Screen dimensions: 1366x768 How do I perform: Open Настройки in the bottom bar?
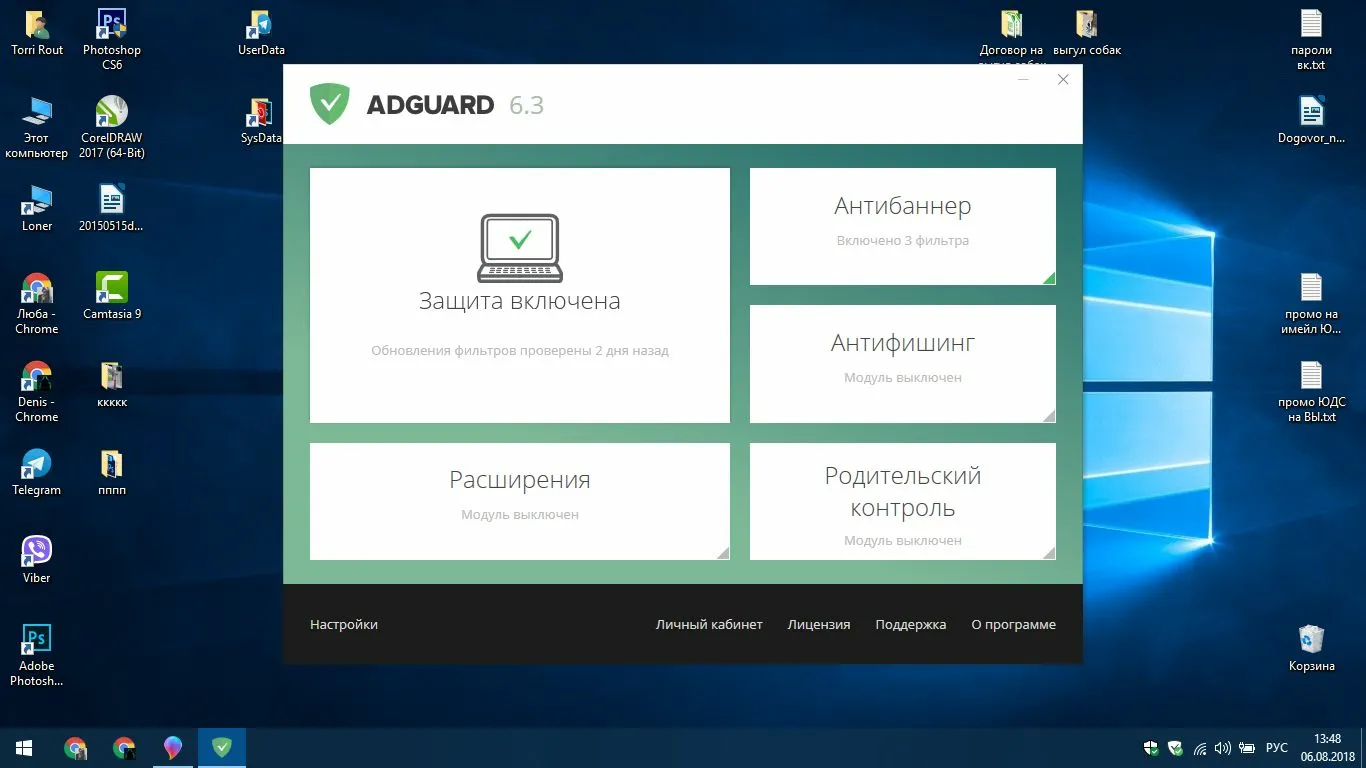point(344,624)
